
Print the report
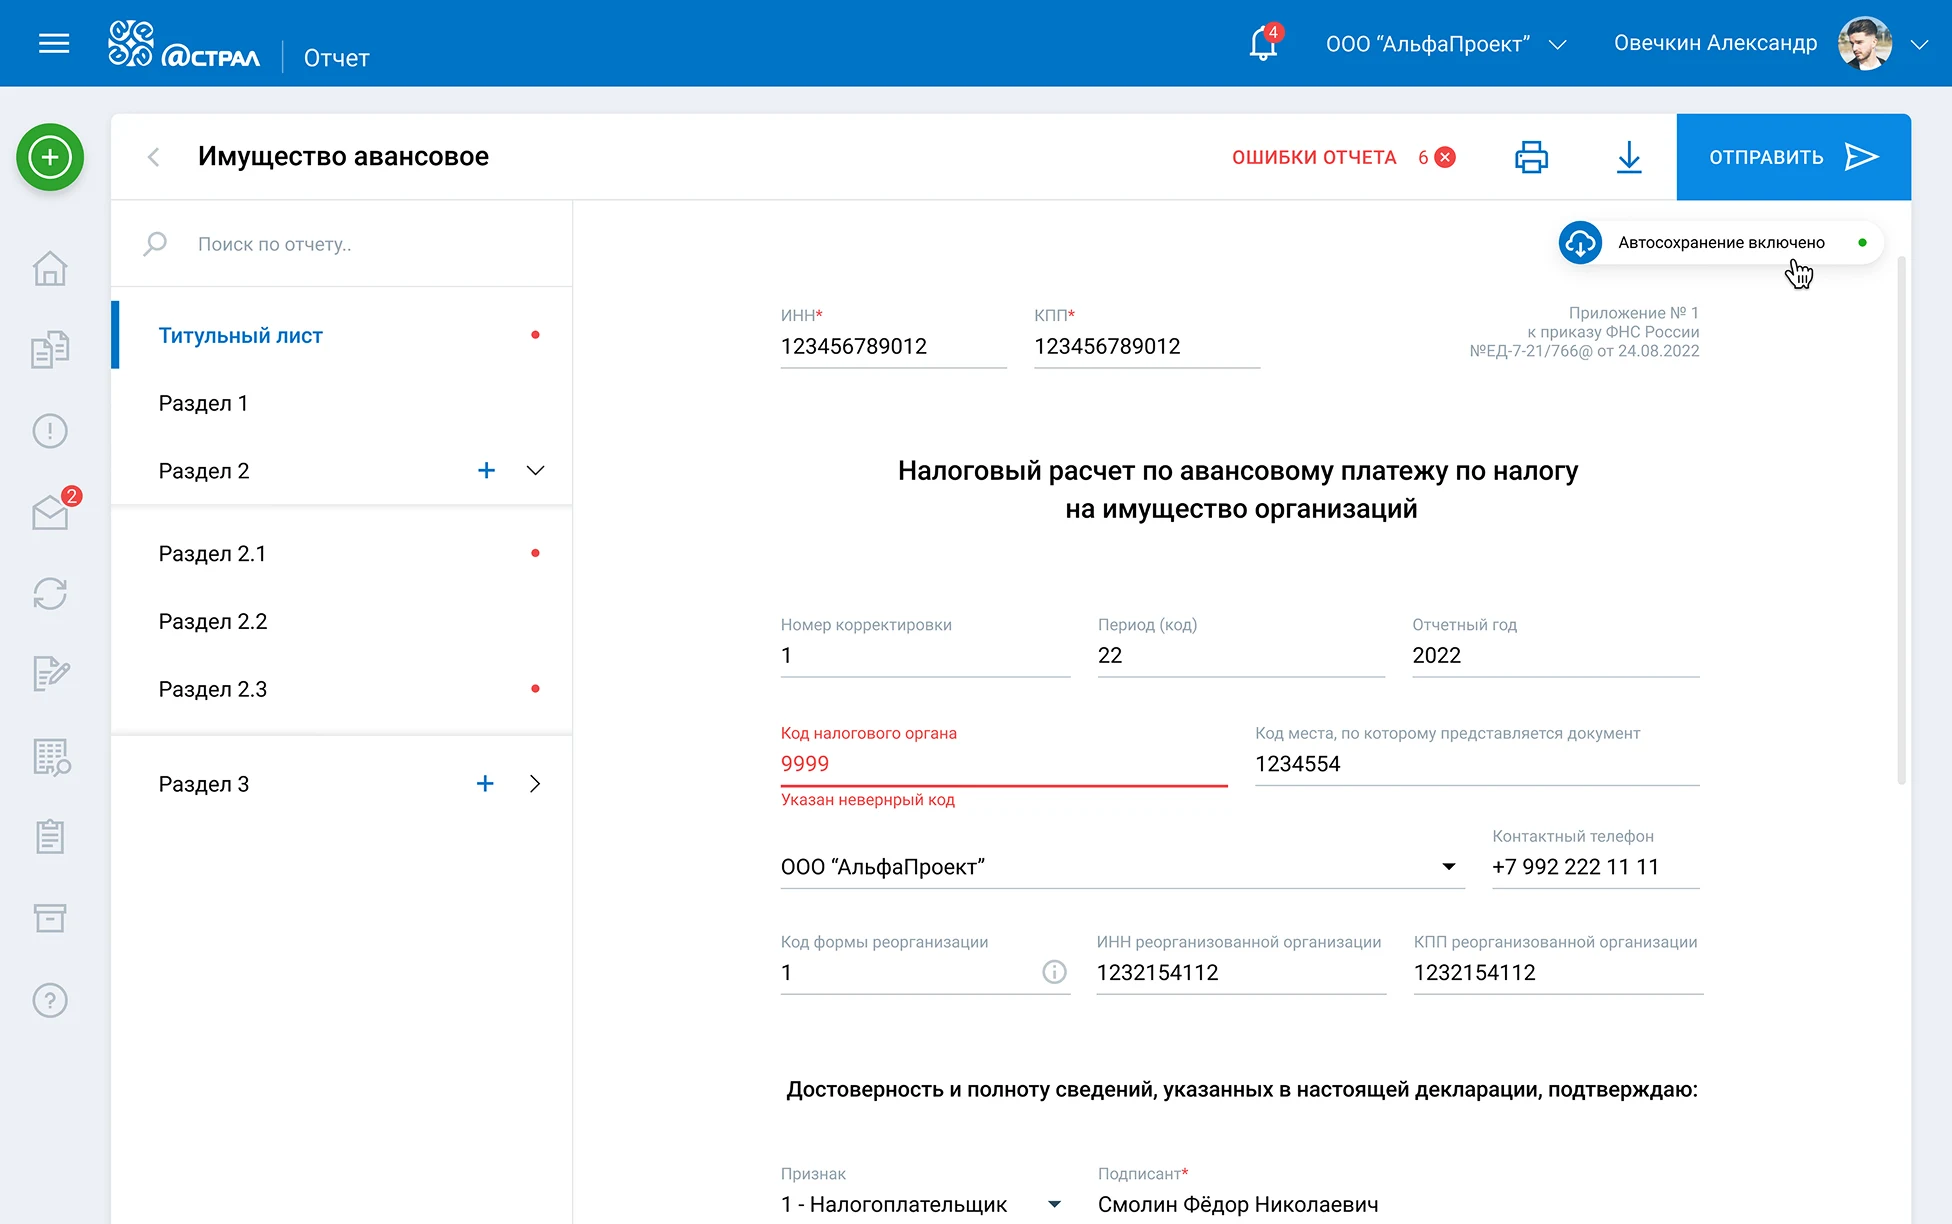pyautogui.click(x=1531, y=157)
